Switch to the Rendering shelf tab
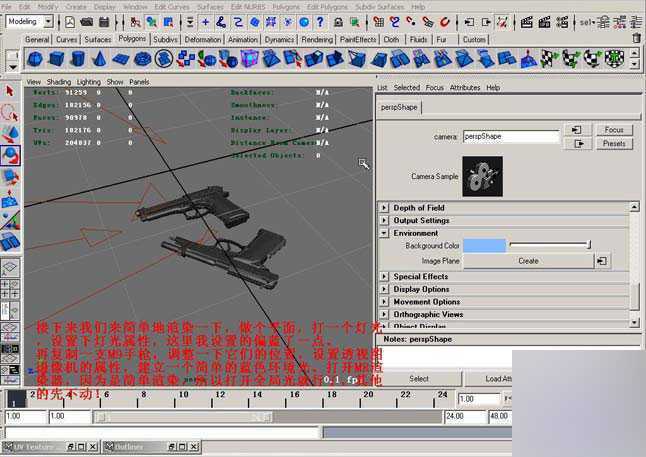Image resolution: width=646 pixels, height=457 pixels. coord(317,40)
